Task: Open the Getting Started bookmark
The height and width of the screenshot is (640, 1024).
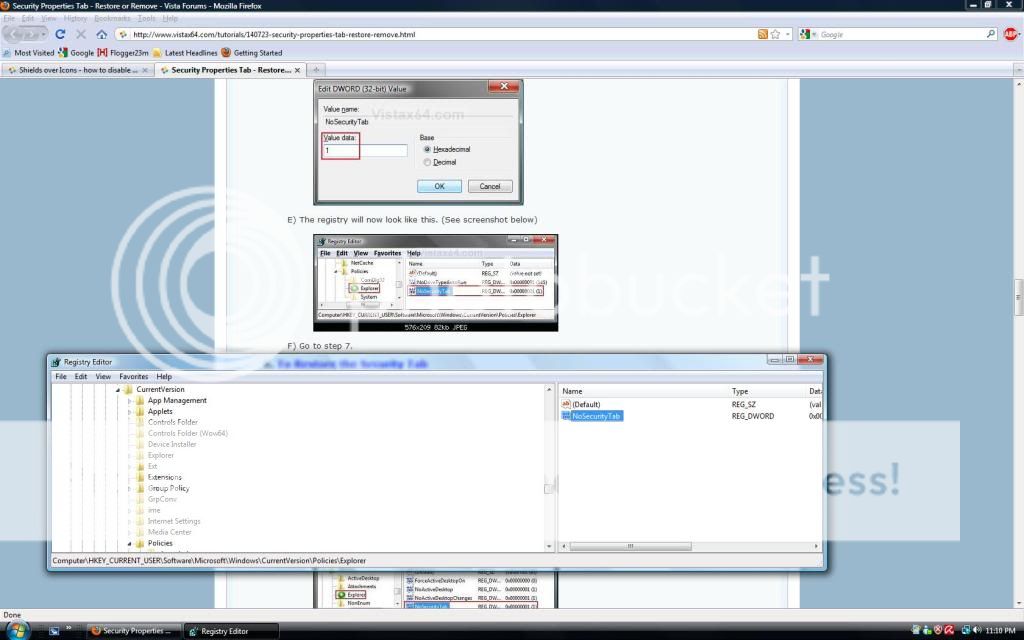Action: click(252, 53)
